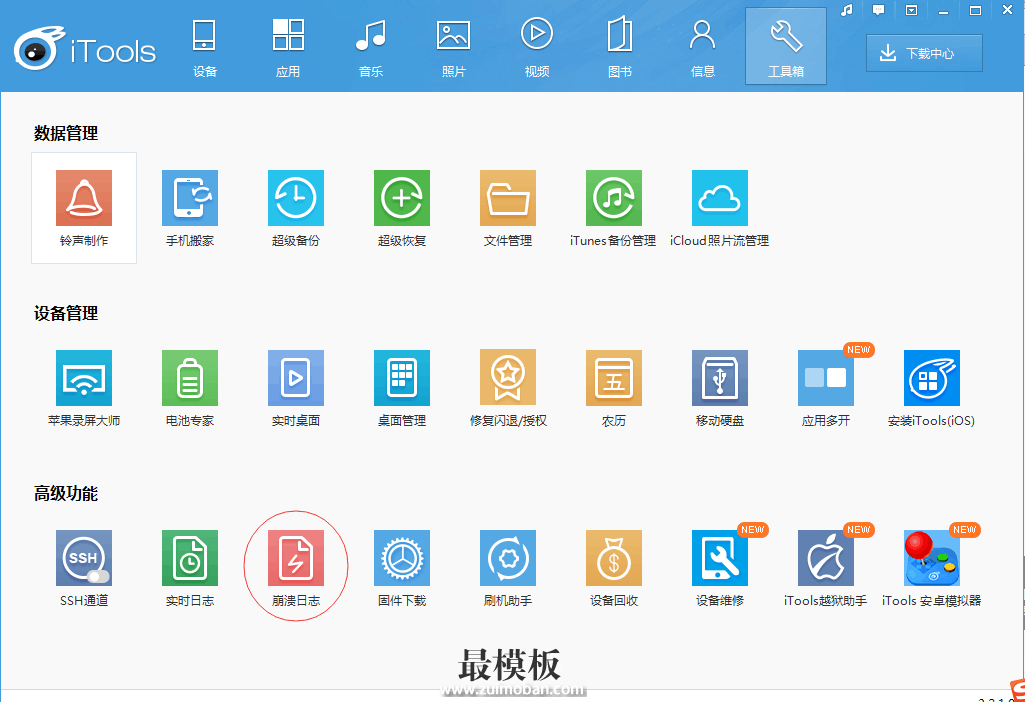Go to the 音乐 music tab
Viewport: 1025px width, 702px height.
371,48
